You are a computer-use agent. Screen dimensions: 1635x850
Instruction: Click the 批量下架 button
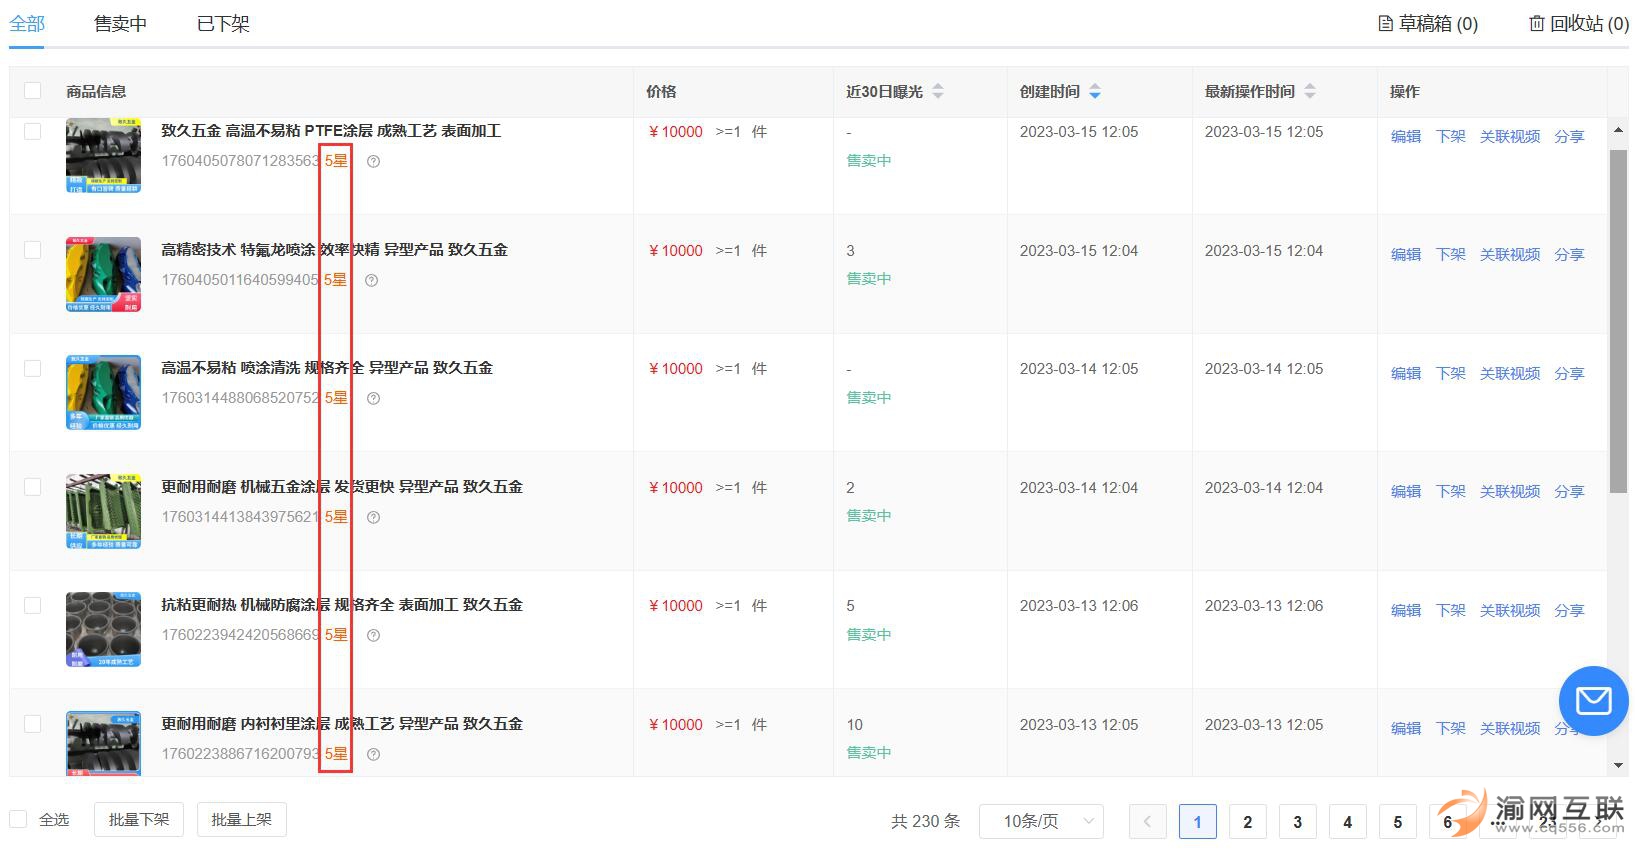point(139,820)
